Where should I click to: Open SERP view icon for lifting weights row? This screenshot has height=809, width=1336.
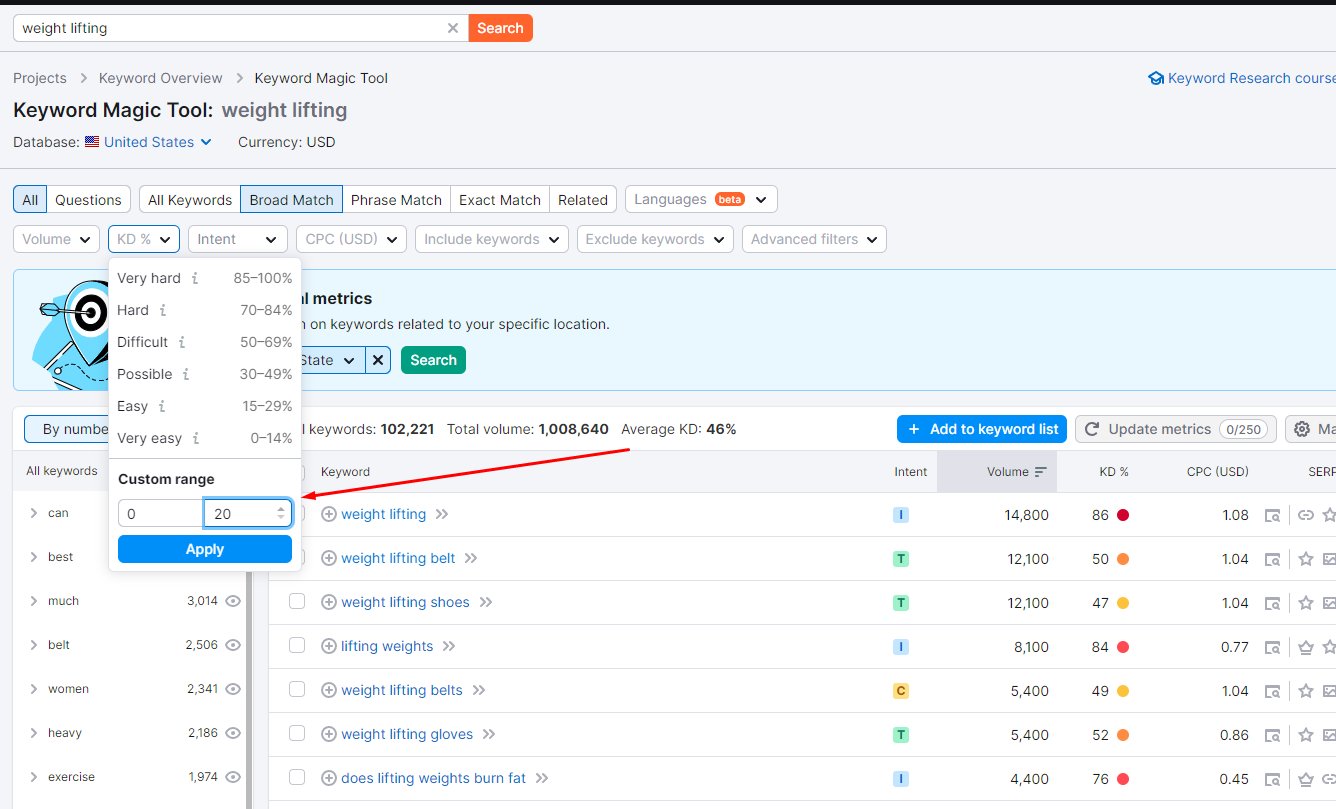pos(1272,647)
